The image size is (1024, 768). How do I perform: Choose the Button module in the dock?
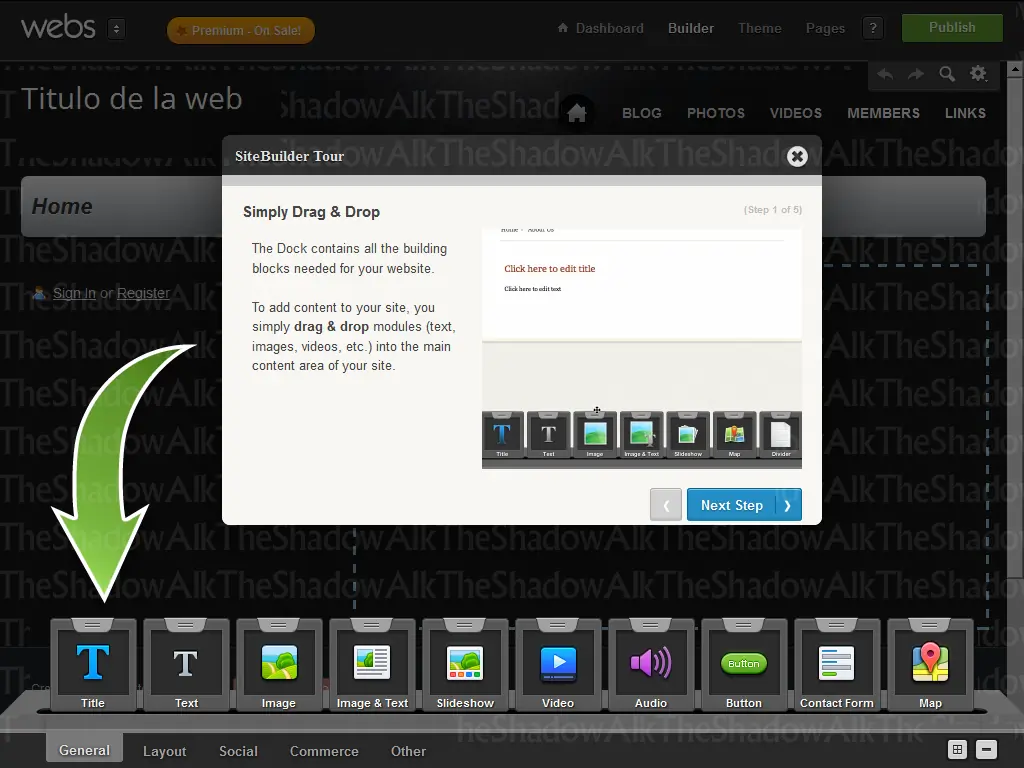pyautogui.click(x=744, y=665)
